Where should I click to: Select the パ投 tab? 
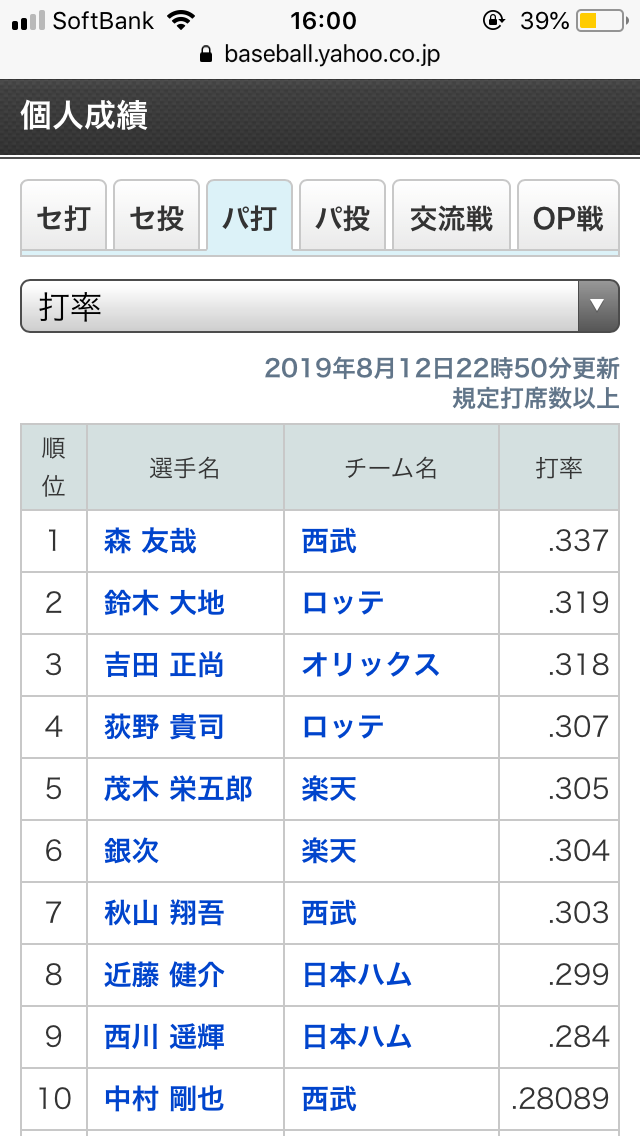[342, 217]
